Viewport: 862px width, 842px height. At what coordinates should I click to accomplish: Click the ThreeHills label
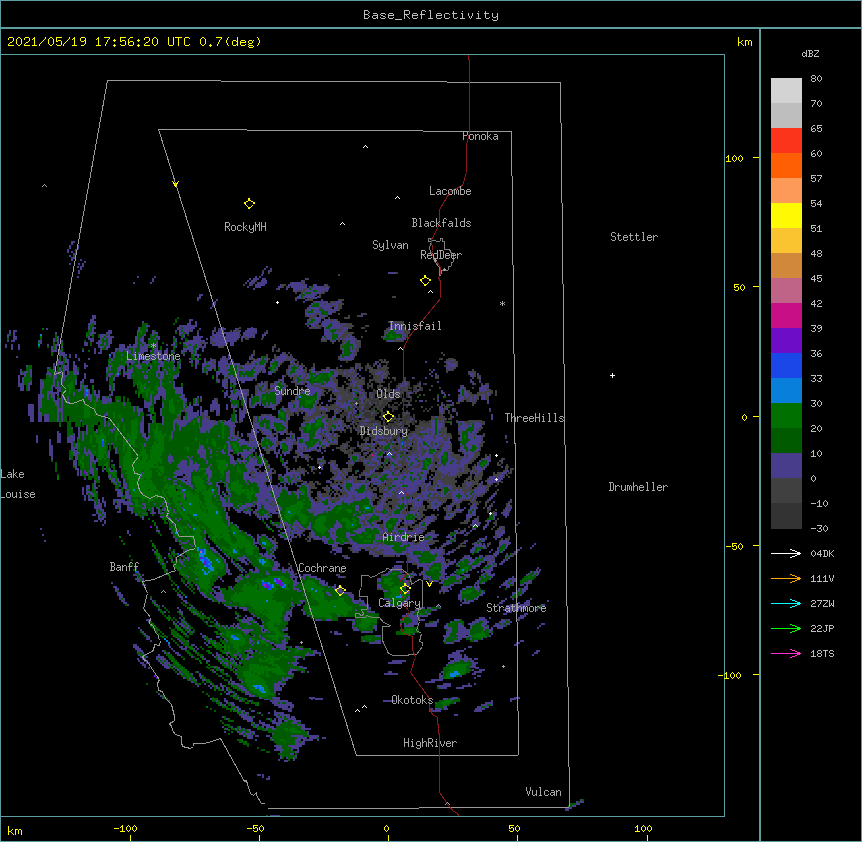(x=535, y=418)
